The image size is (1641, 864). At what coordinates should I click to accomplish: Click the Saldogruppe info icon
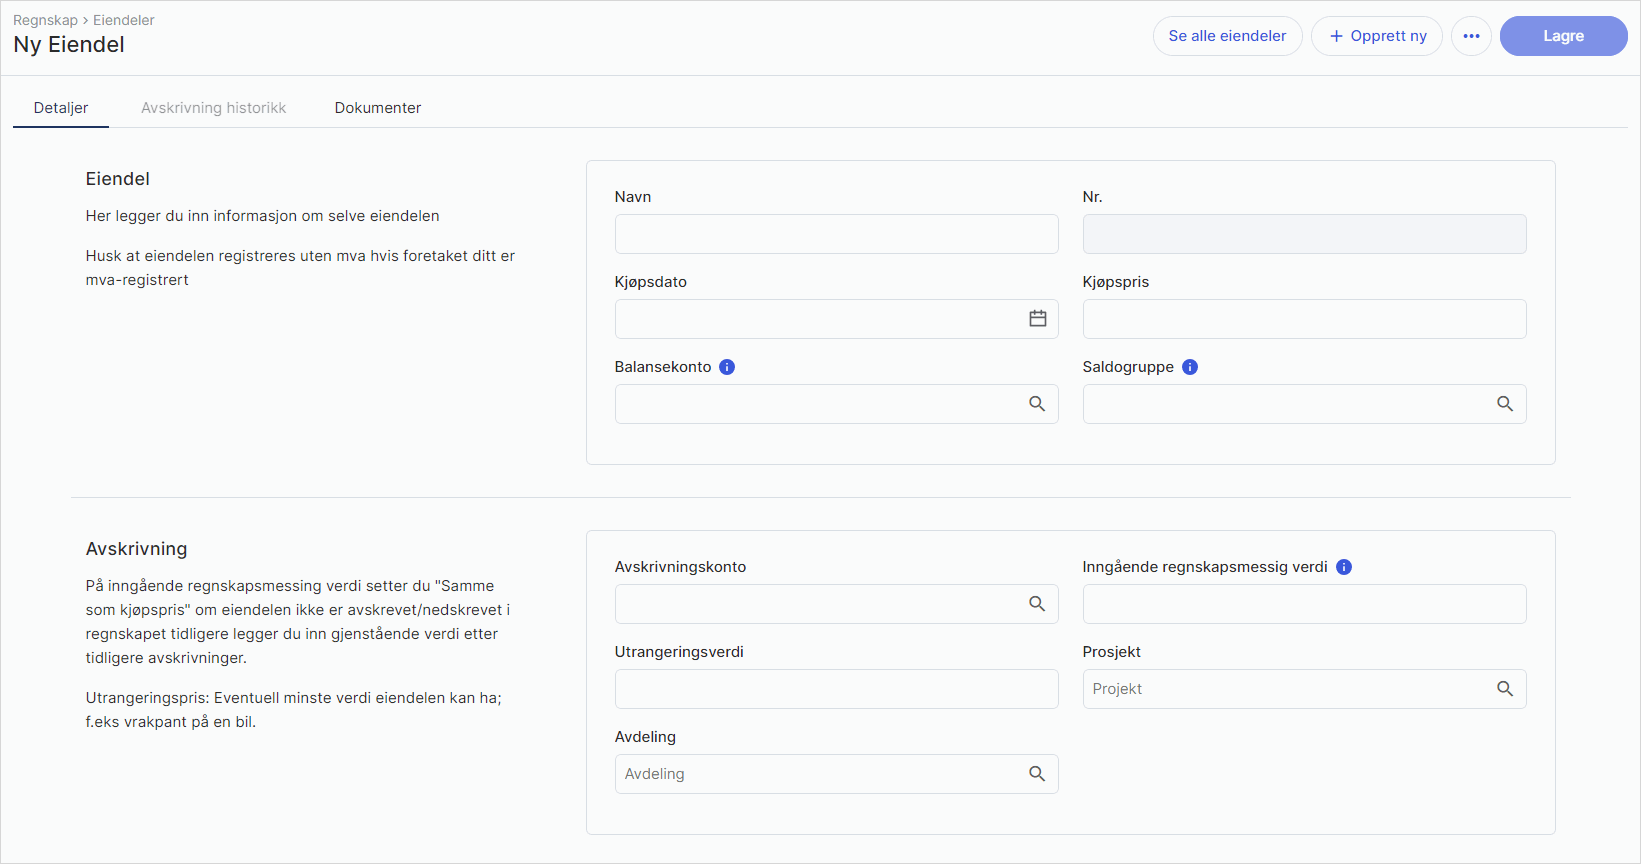(x=1190, y=367)
